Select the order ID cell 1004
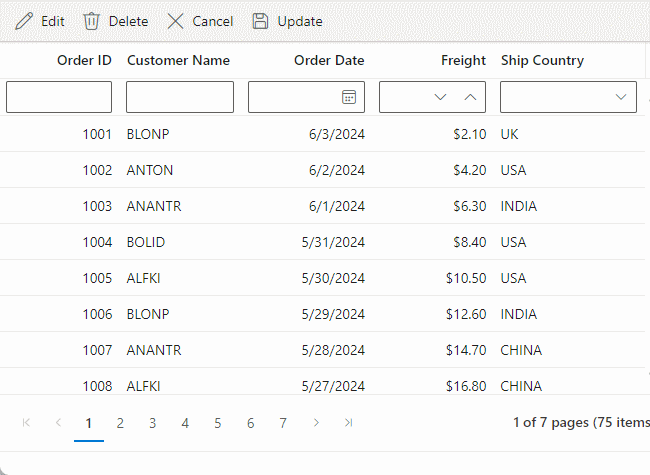650x475 pixels. click(x=97, y=242)
